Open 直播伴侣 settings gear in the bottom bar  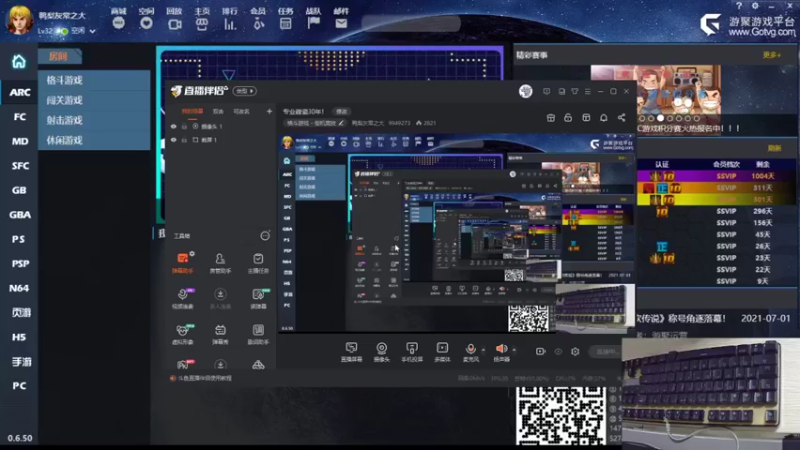click(x=575, y=352)
